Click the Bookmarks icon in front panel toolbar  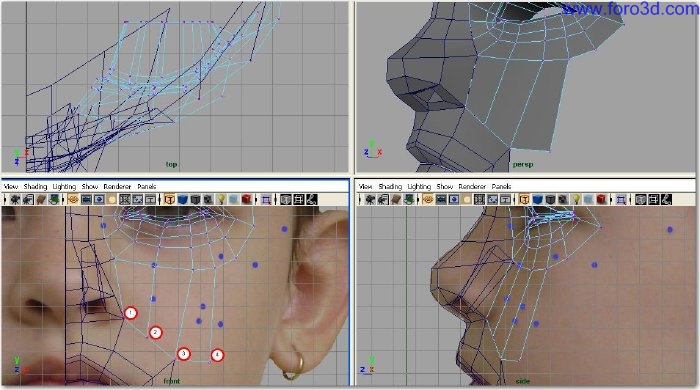(42, 199)
